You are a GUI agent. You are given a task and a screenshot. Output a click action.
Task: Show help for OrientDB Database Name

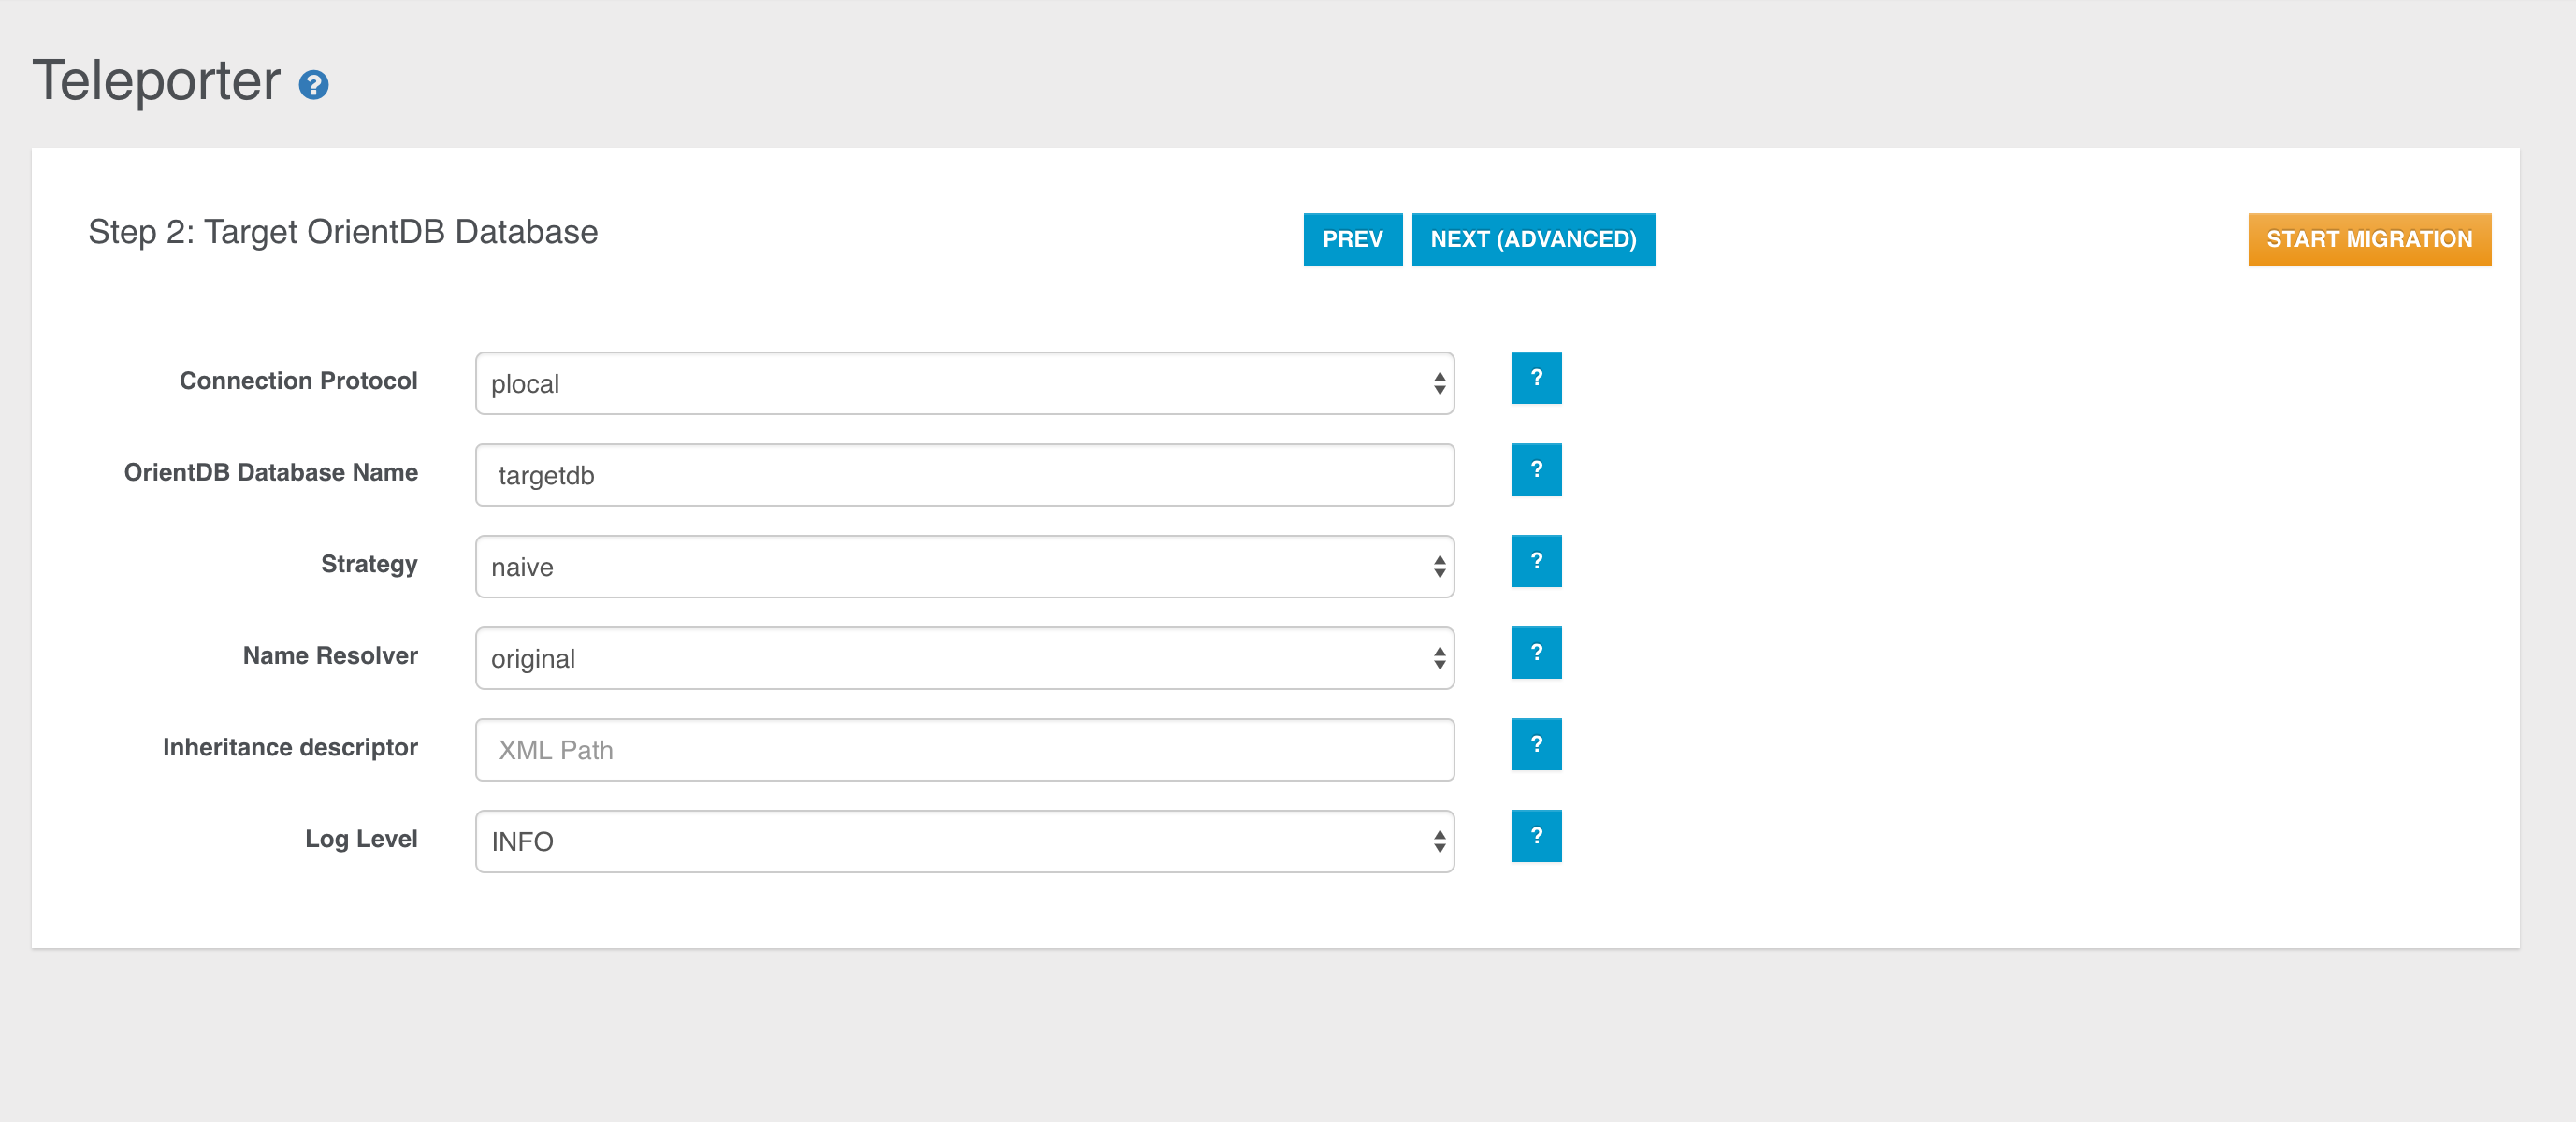[x=1535, y=470]
